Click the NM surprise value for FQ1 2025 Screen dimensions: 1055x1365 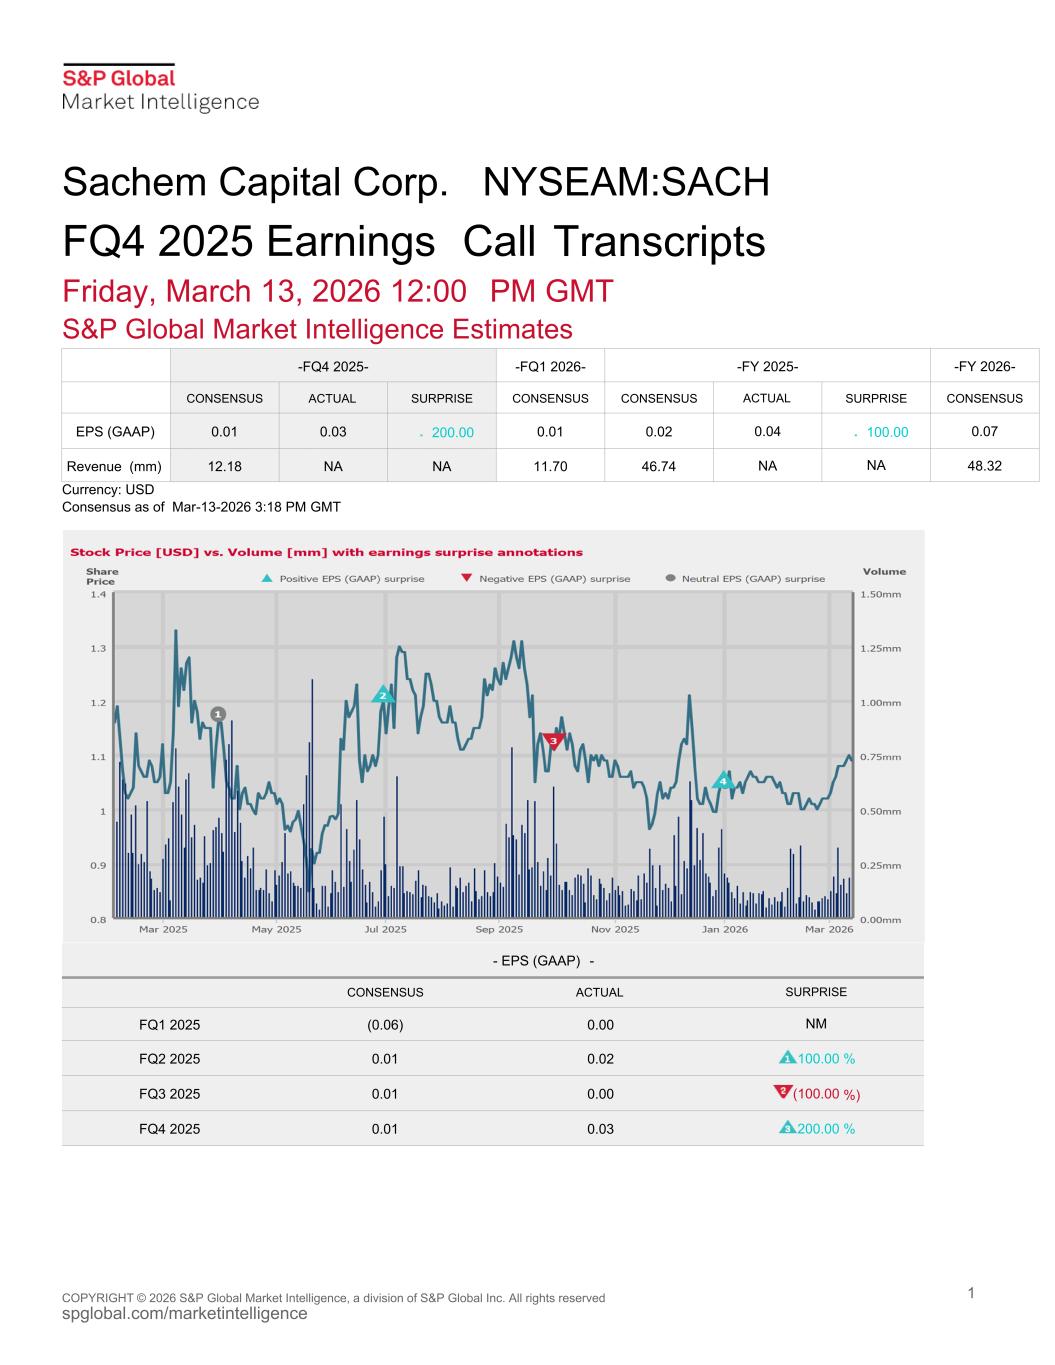pos(816,1024)
